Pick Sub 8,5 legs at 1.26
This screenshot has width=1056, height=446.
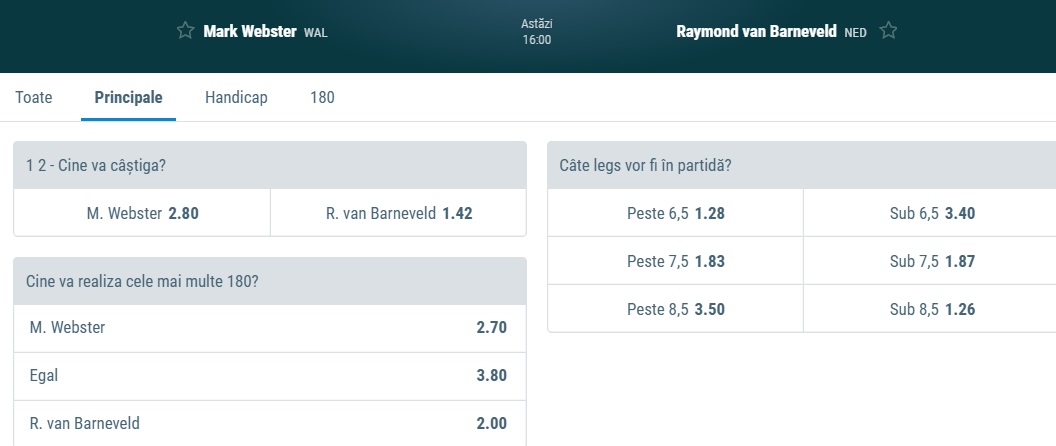[x=931, y=309]
